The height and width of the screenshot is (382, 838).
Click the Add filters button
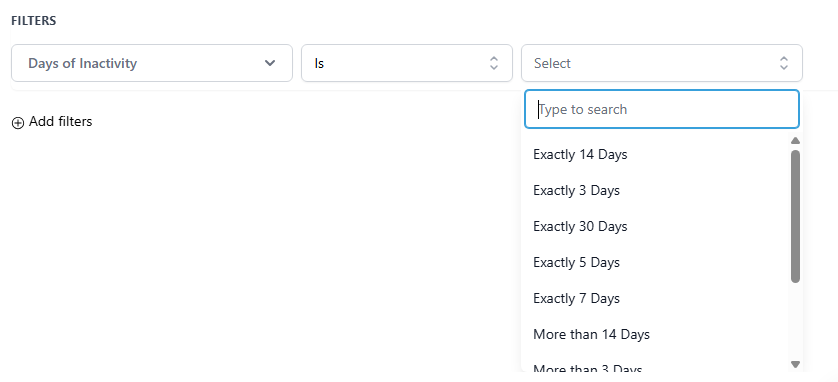point(52,122)
